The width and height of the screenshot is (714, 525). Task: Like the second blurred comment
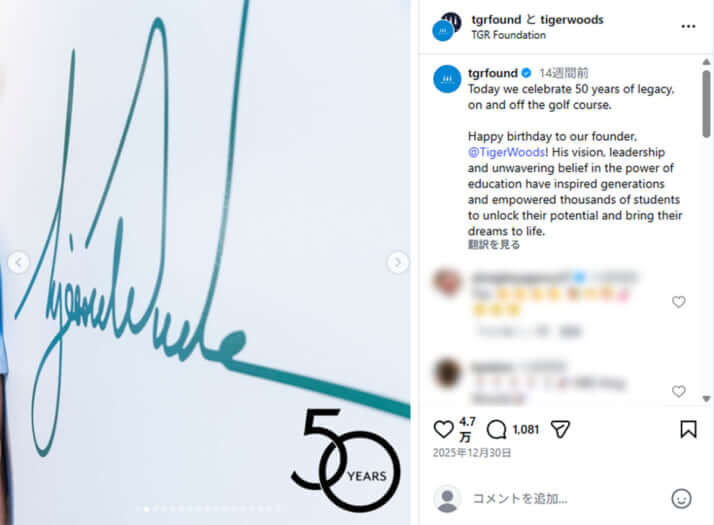pyautogui.click(x=678, y=391)
